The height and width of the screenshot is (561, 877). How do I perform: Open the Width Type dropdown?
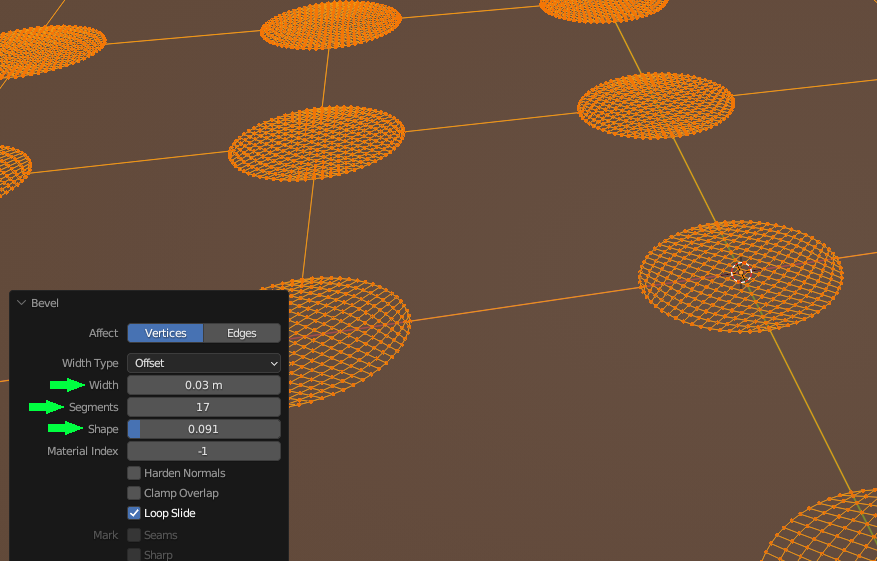pyautogui.click(x=204, y=363)
